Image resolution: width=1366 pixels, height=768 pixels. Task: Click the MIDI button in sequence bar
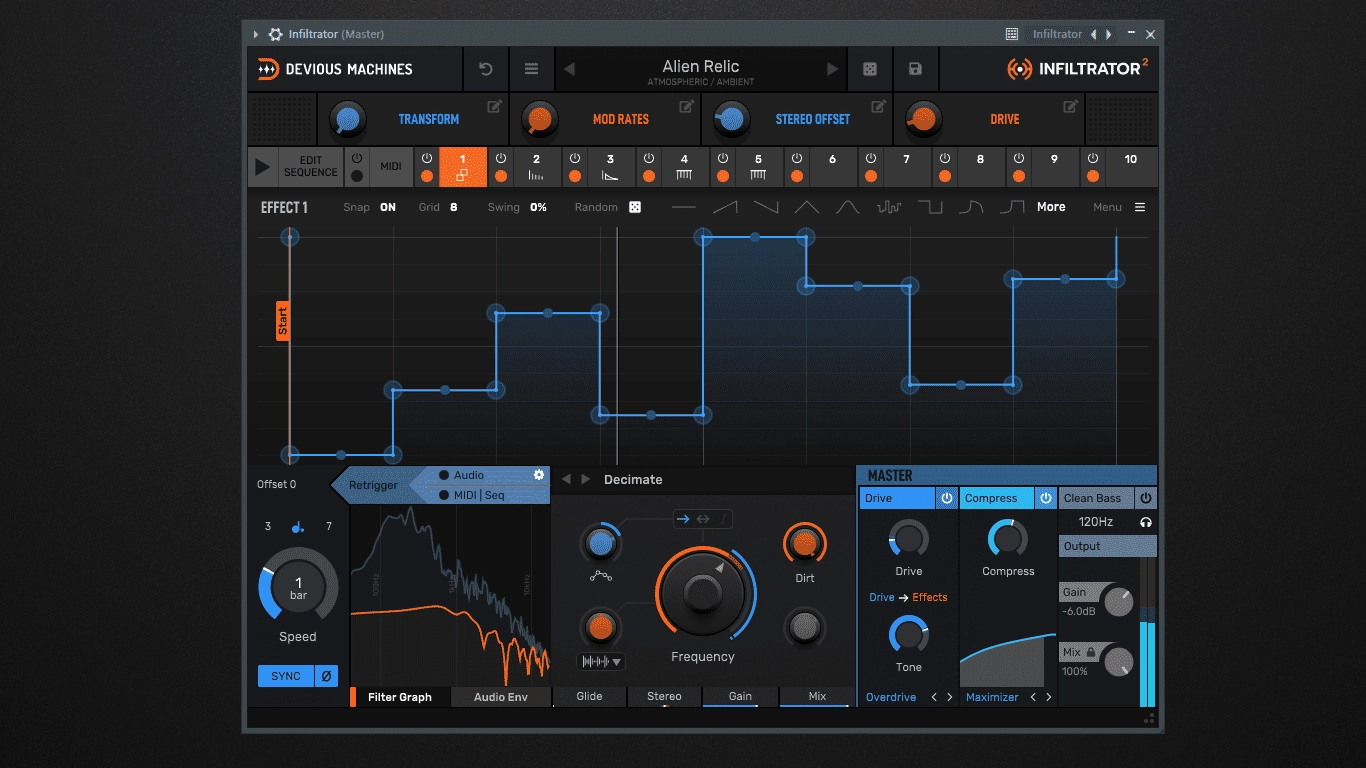point(391,167)
